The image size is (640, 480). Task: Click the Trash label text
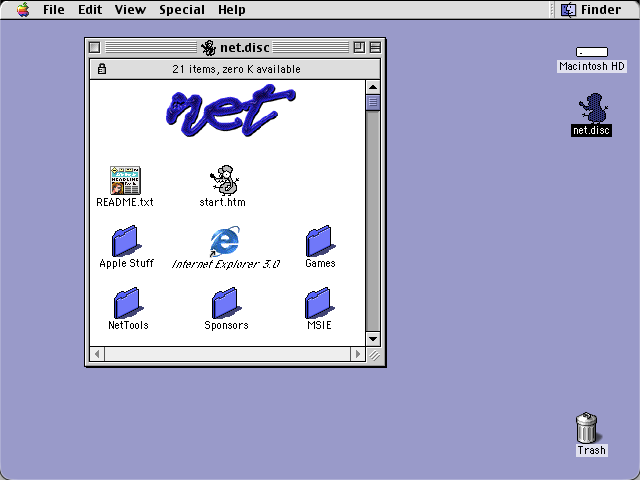[x=591, y=450]
